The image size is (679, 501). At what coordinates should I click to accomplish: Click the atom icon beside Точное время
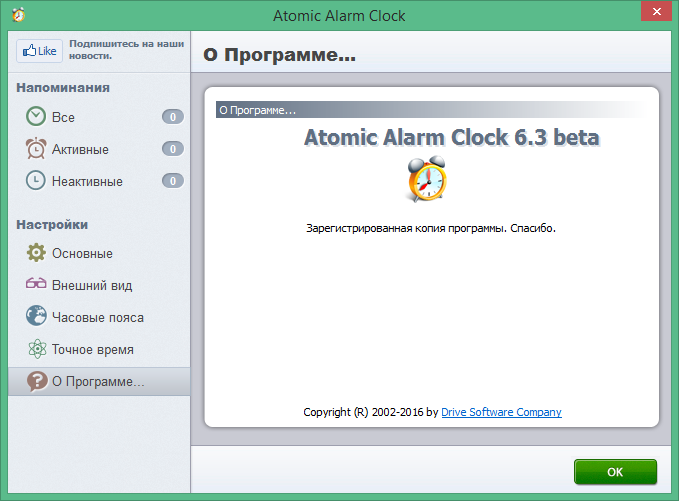point(37,349)
